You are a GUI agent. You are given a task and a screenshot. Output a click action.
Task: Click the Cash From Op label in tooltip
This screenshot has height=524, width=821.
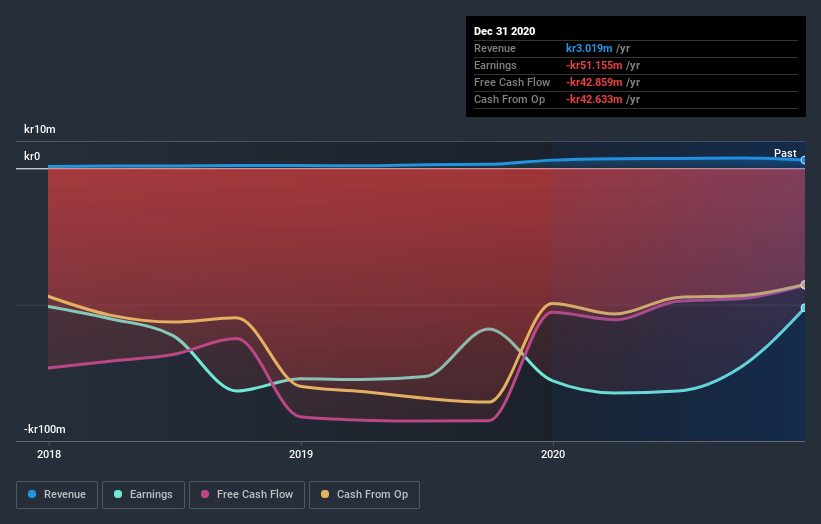509,99
